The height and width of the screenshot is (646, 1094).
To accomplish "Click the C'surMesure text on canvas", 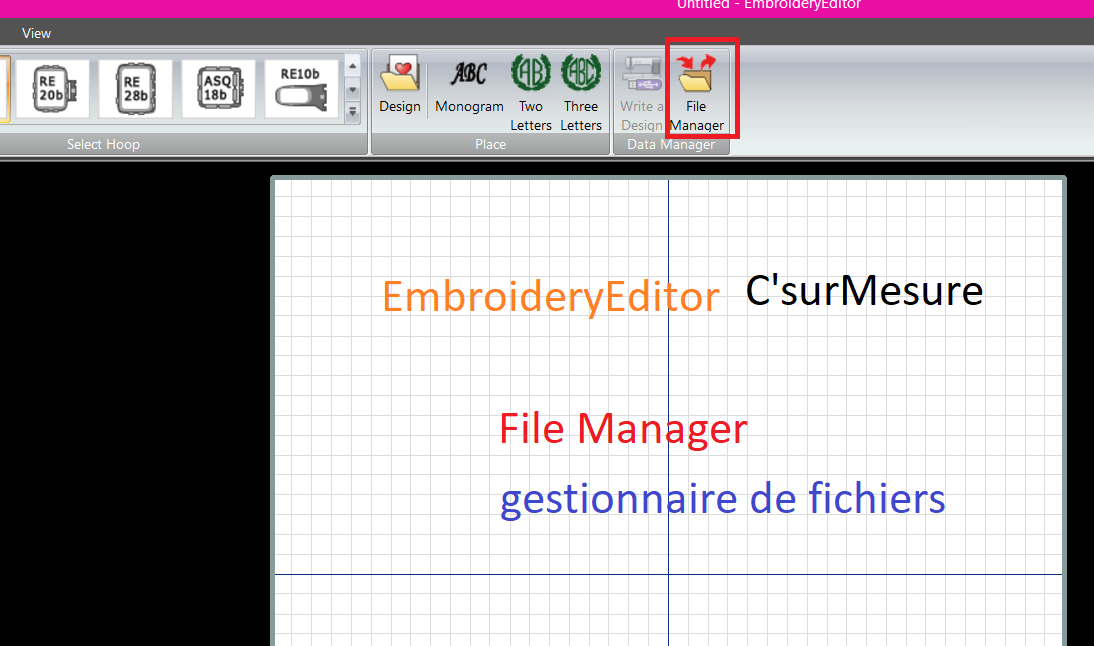I will [863, 290].
